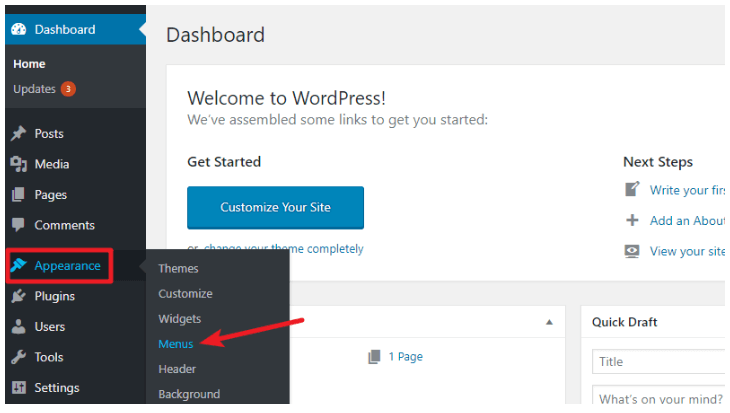Select Customize in Appearance flyout
This screenshot has height=413, width=730.
(185, 294)
